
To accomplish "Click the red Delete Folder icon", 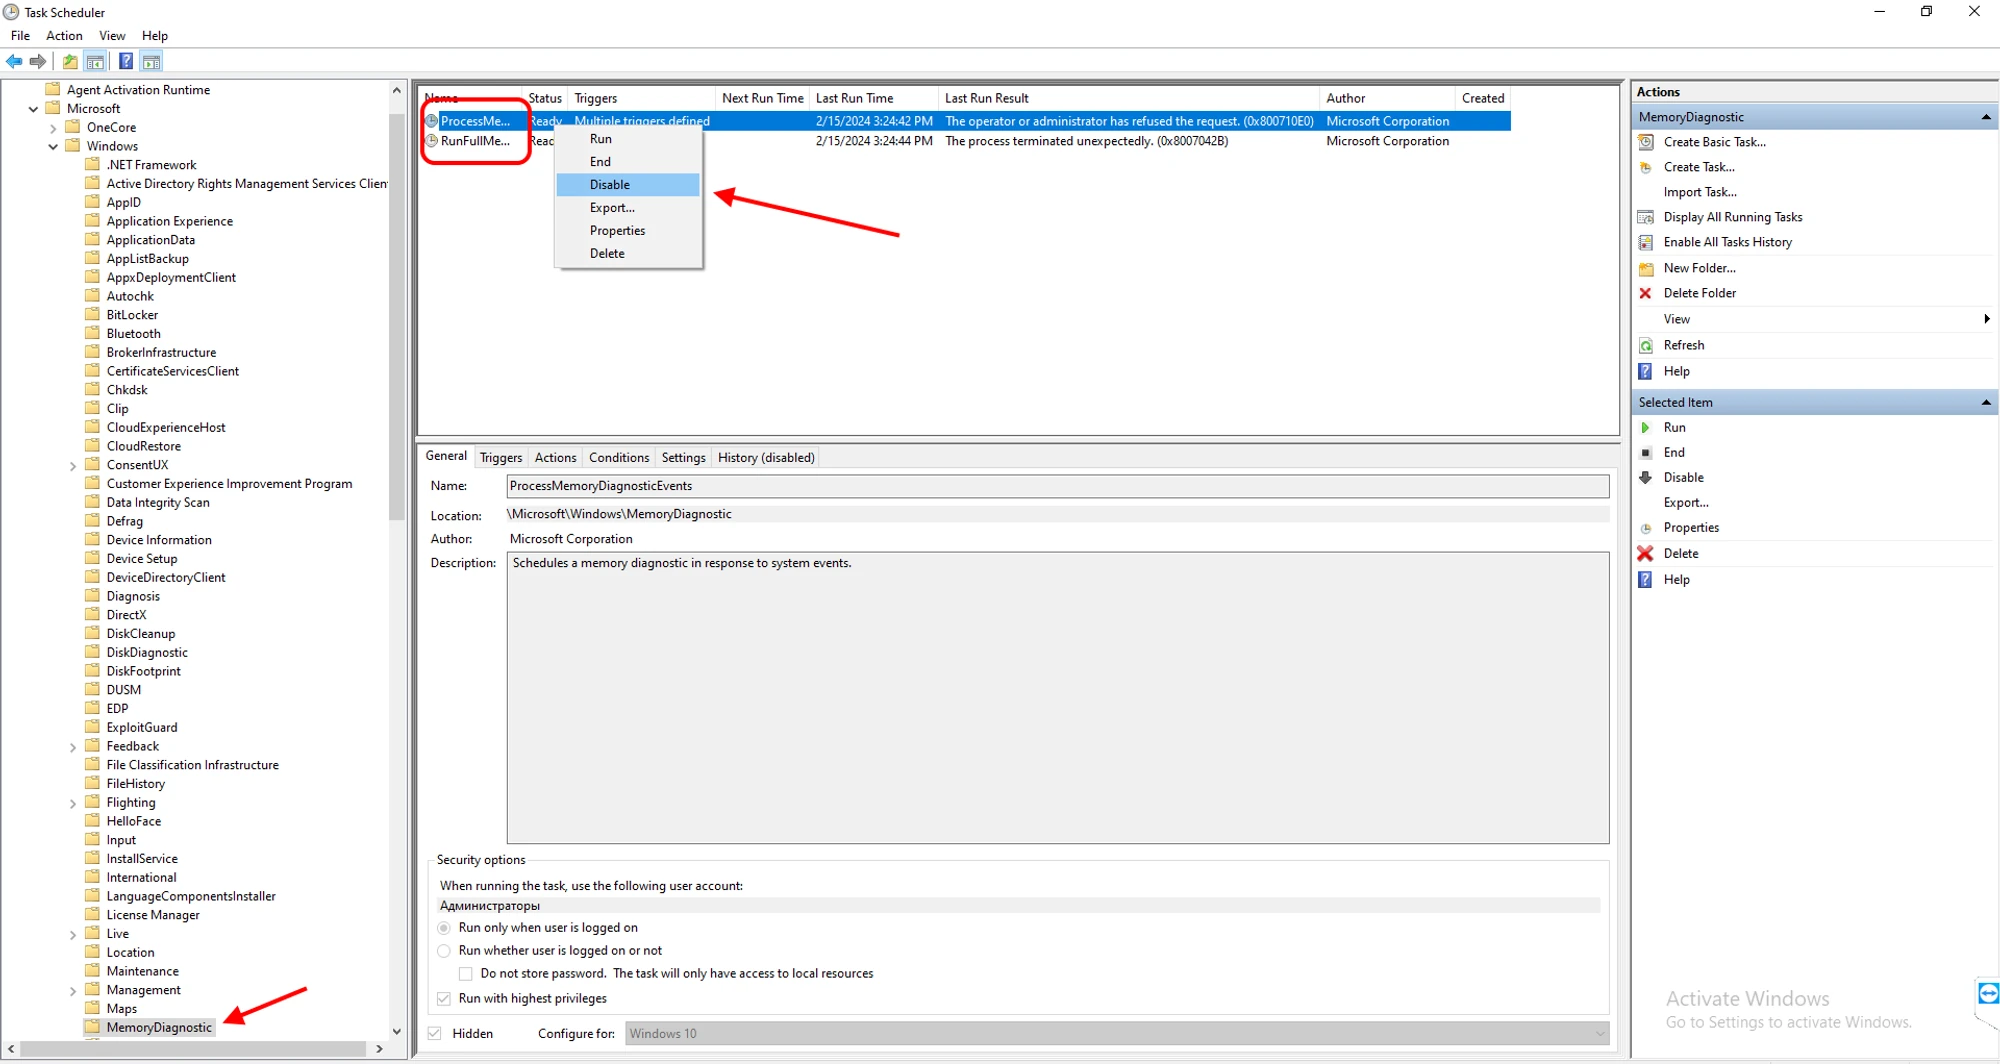I will pyautogui.click(x=1645, y=293).
